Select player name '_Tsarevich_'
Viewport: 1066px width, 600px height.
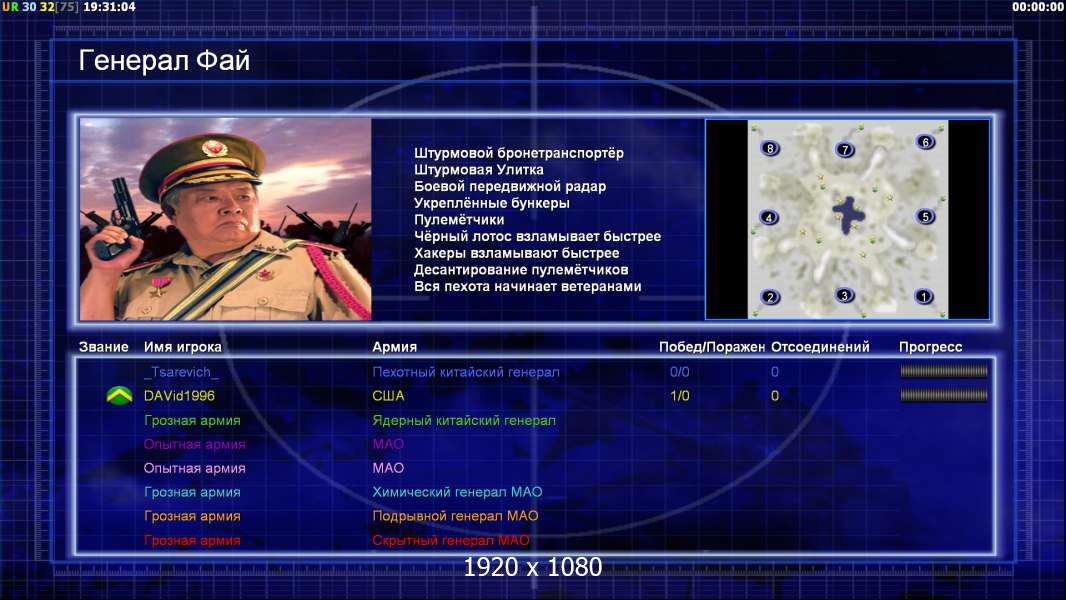[x=182, y=372]
